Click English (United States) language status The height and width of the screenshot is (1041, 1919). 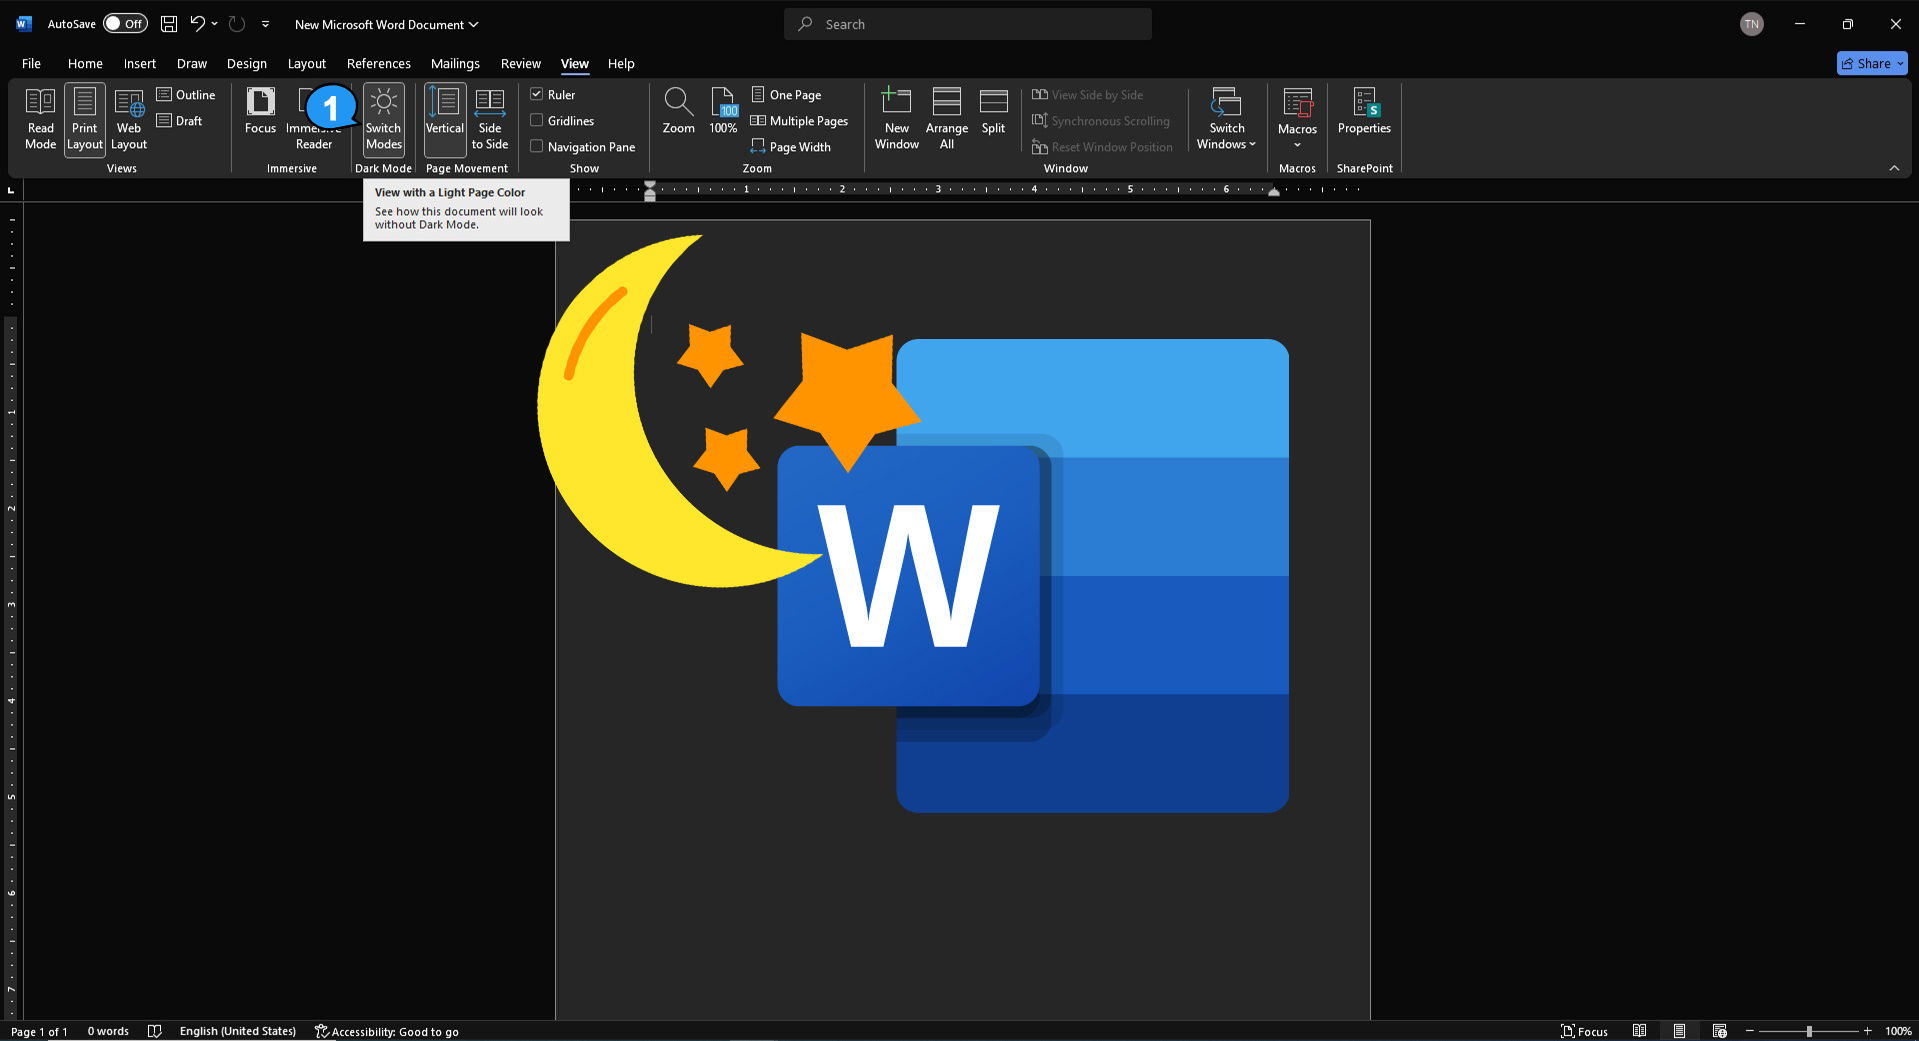pos(238,1031)
